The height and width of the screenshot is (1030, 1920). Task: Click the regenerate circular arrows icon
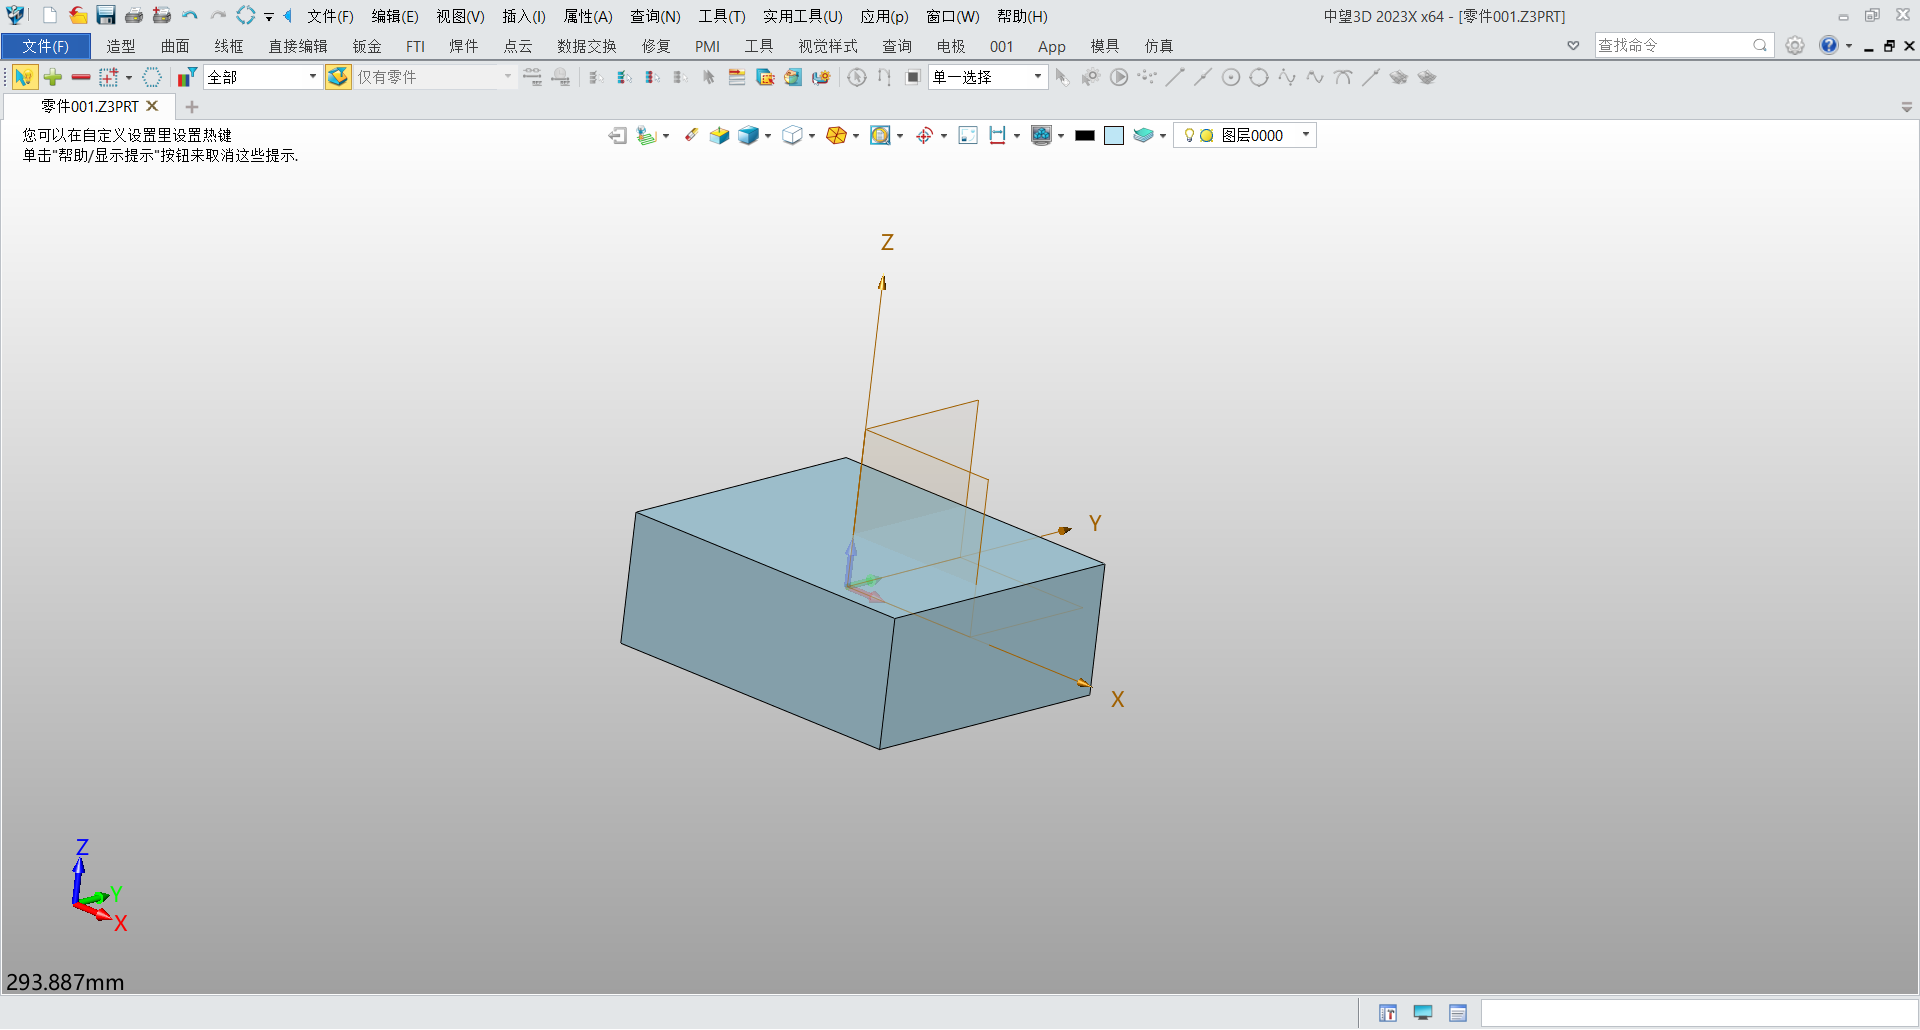(246, 16)
